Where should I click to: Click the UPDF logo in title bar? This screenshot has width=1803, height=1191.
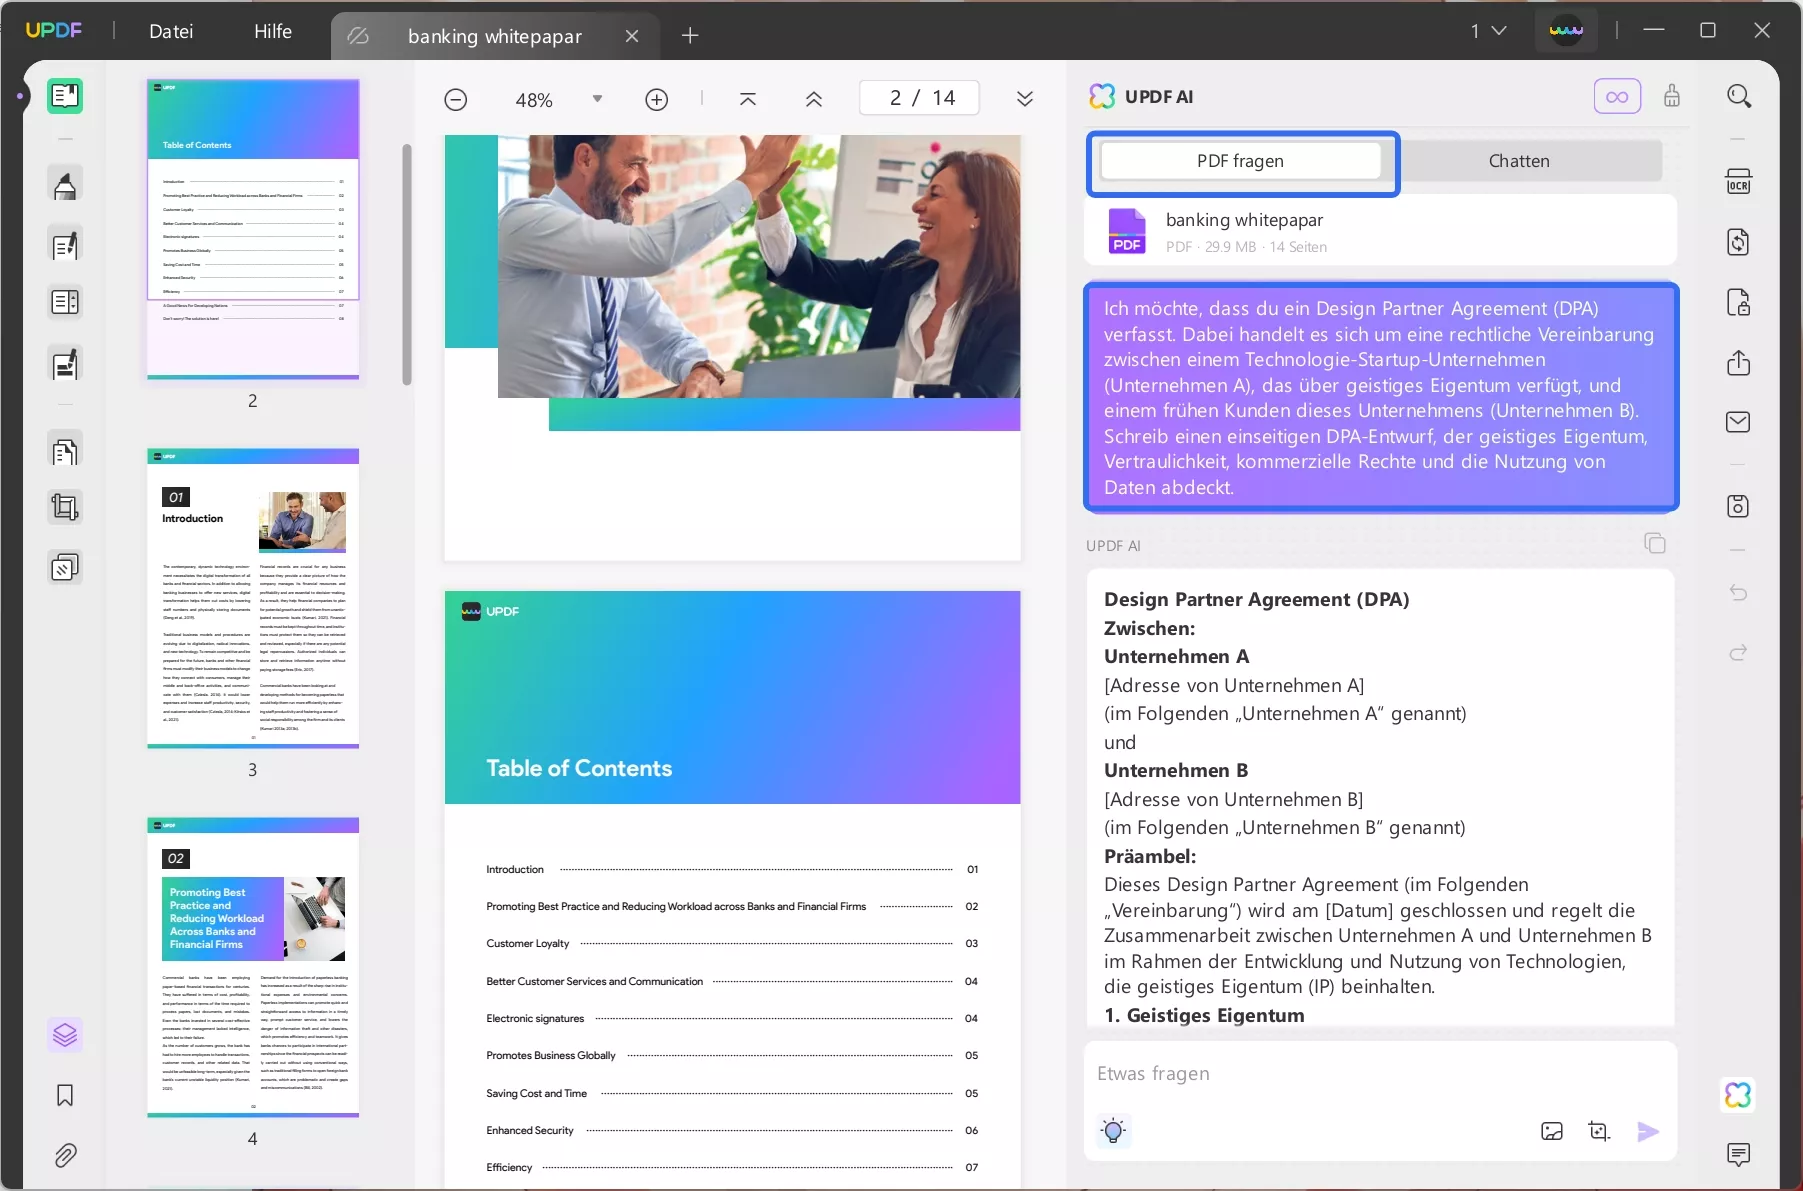[x=54, y=30]
